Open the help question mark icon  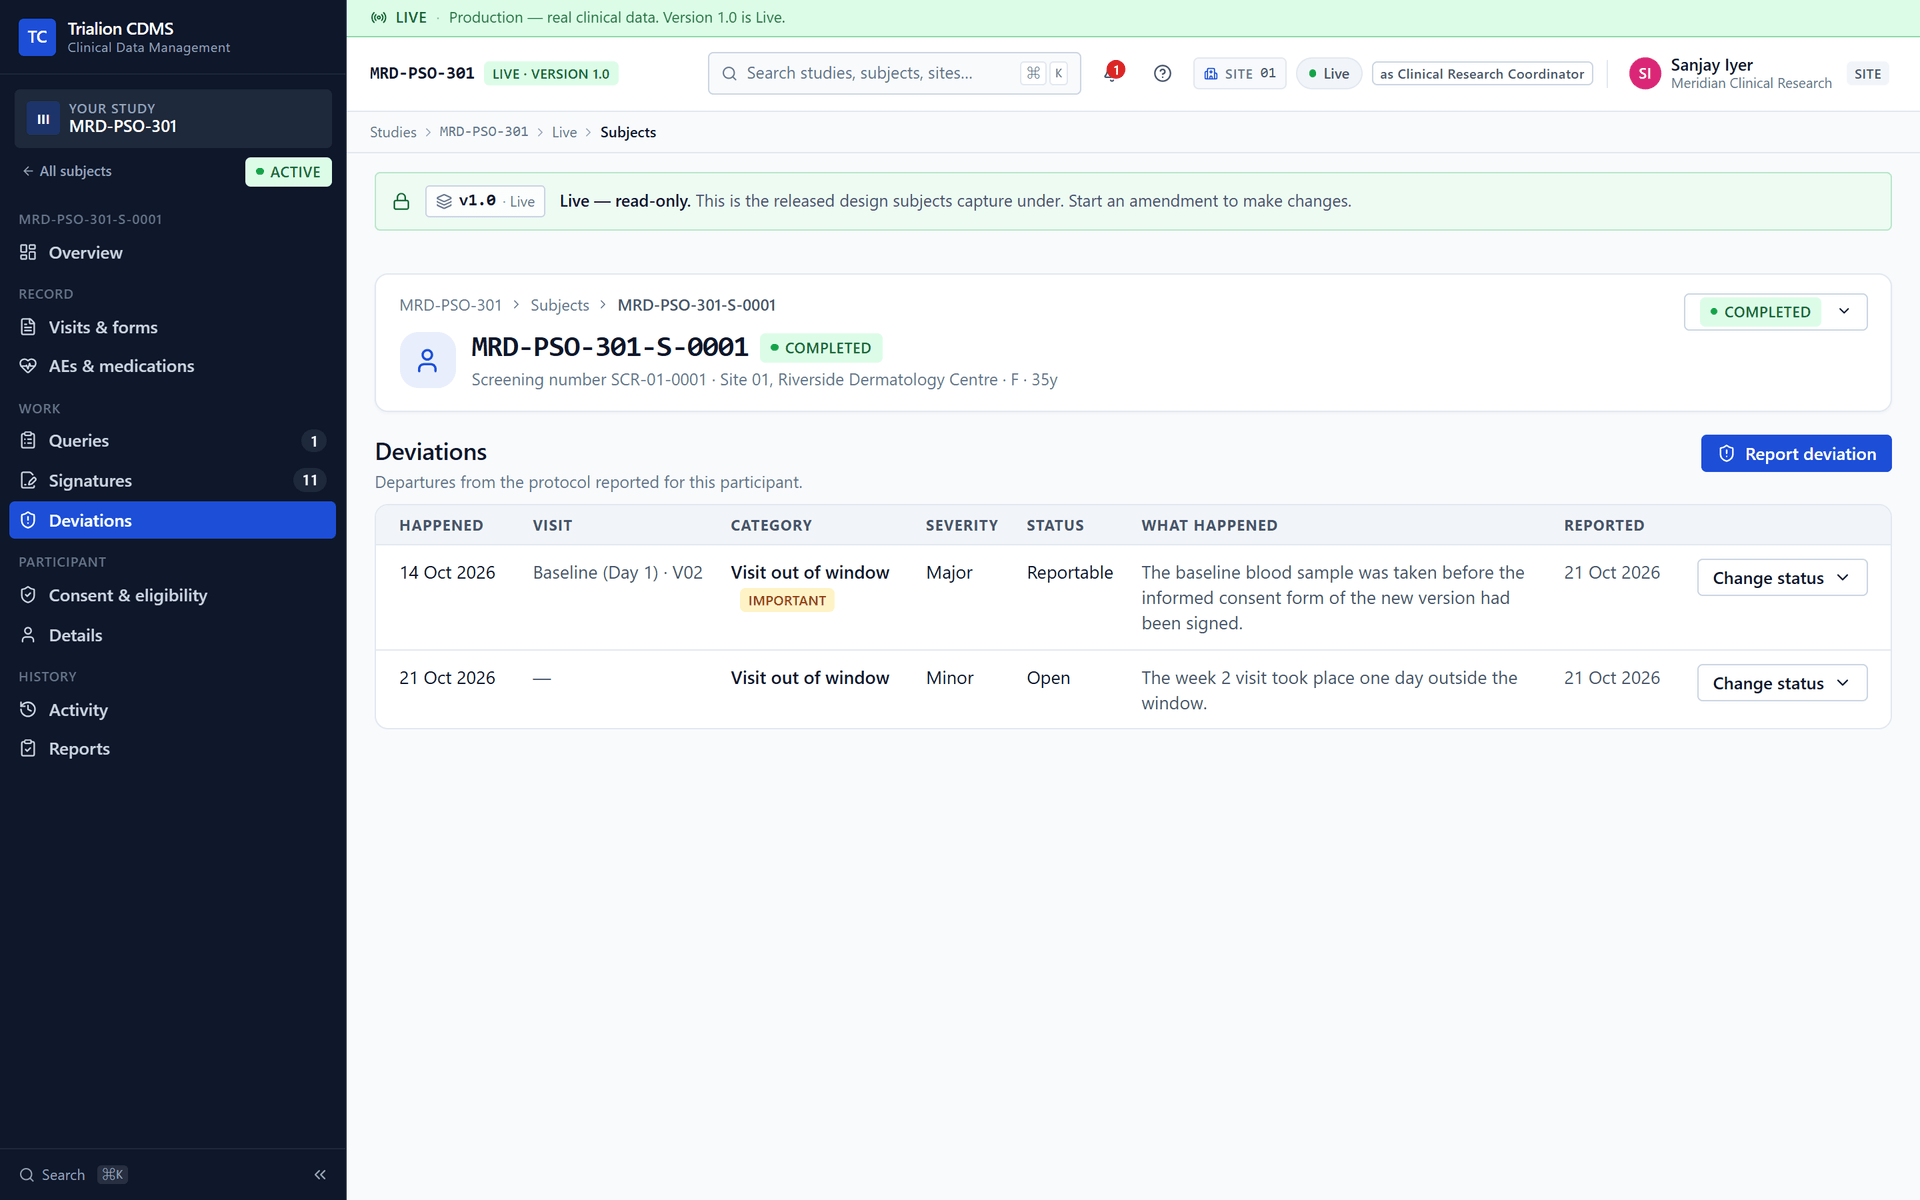(x=1162, y=73)
